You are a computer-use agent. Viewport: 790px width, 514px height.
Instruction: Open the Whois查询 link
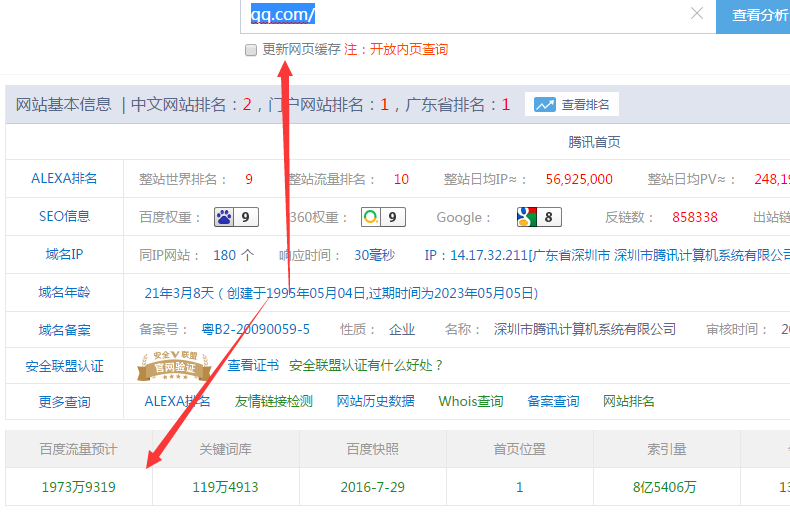coord(471,401)
